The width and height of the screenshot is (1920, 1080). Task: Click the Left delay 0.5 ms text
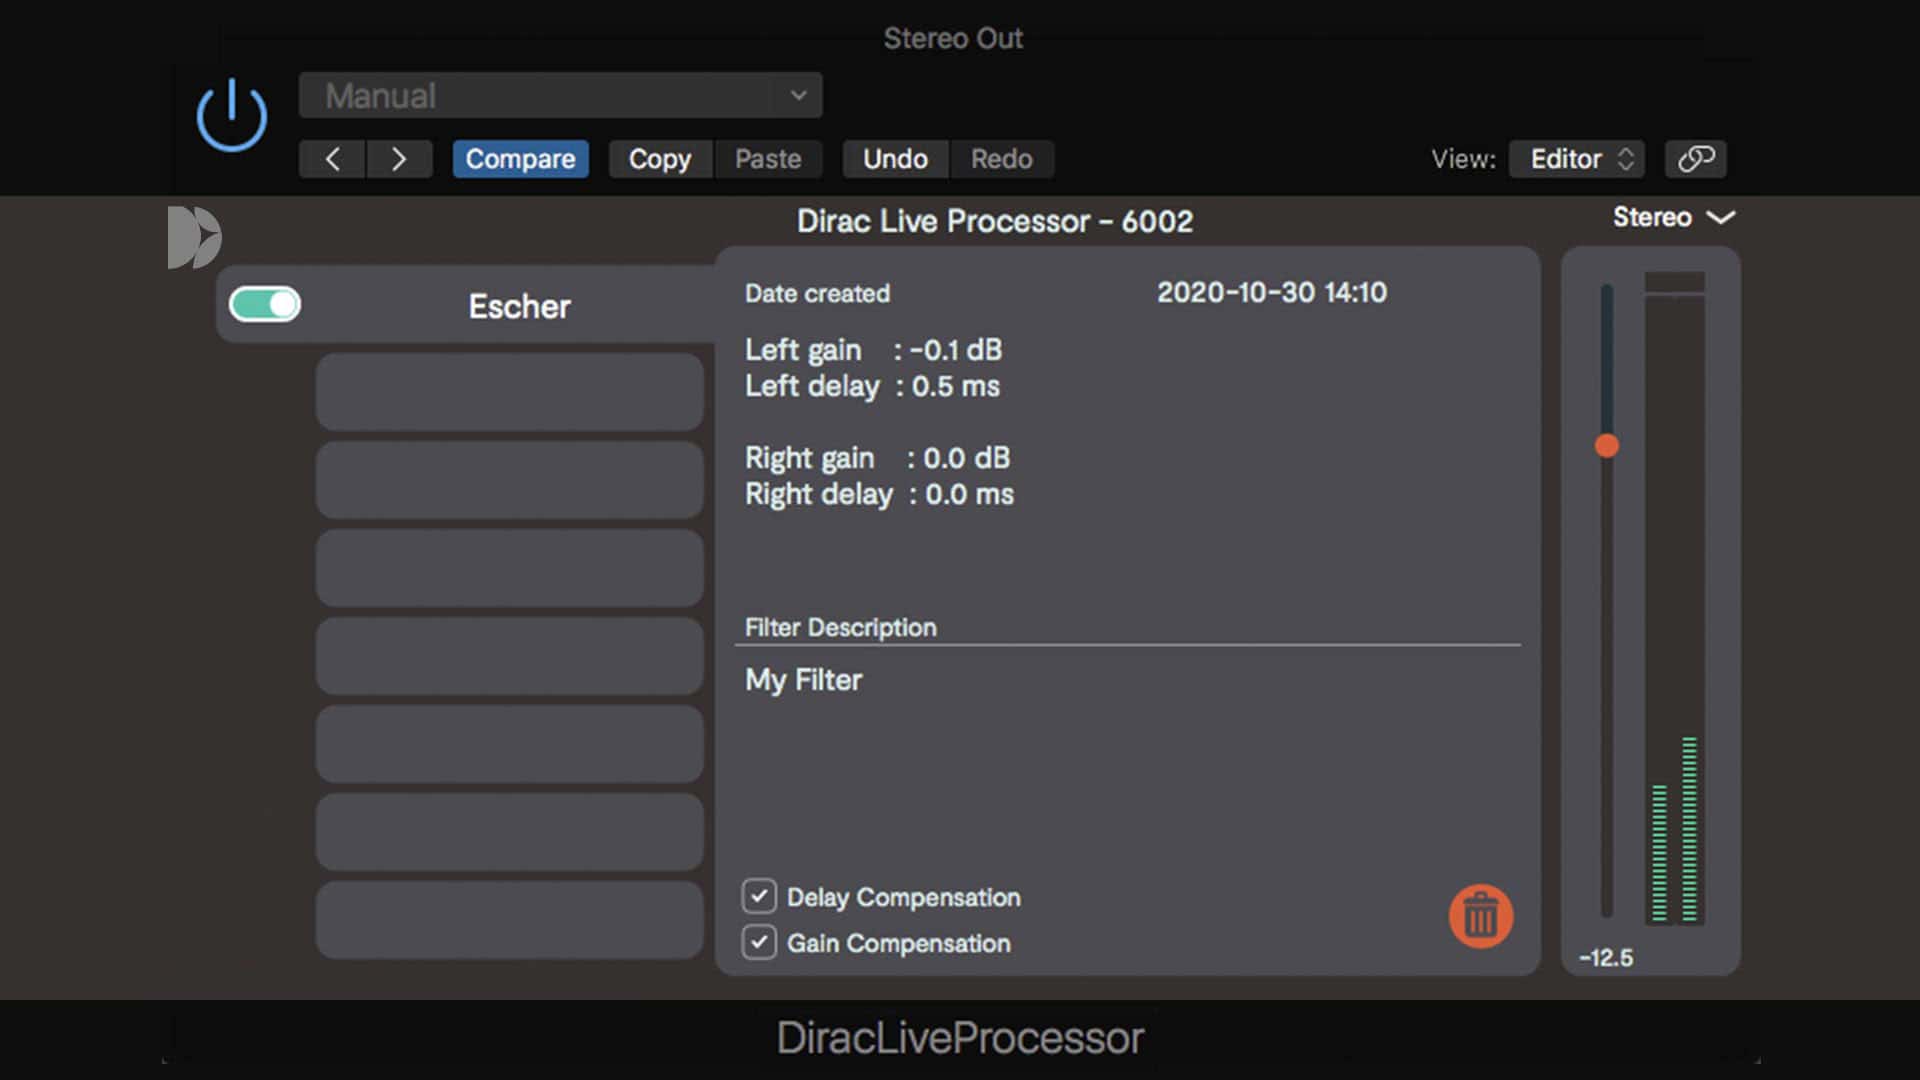872,386
